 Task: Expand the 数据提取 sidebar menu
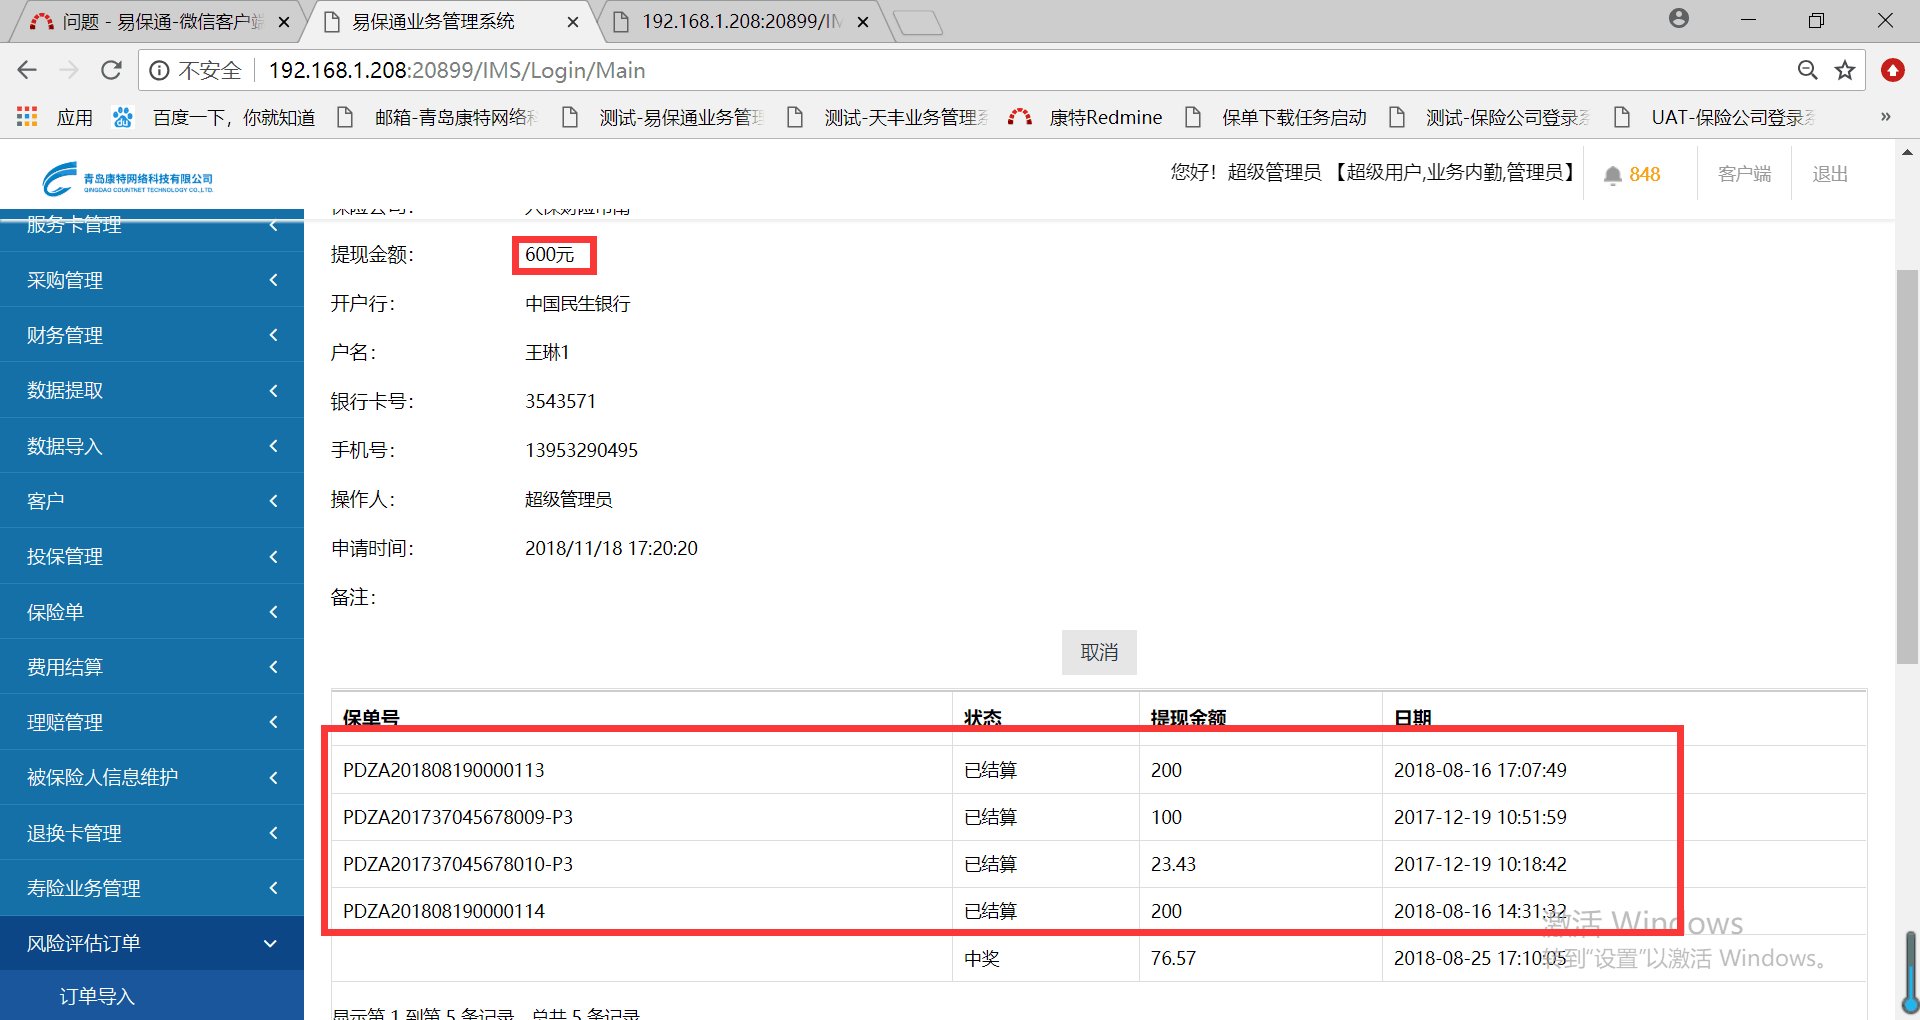pyautogui.click(x=152, y=390)
